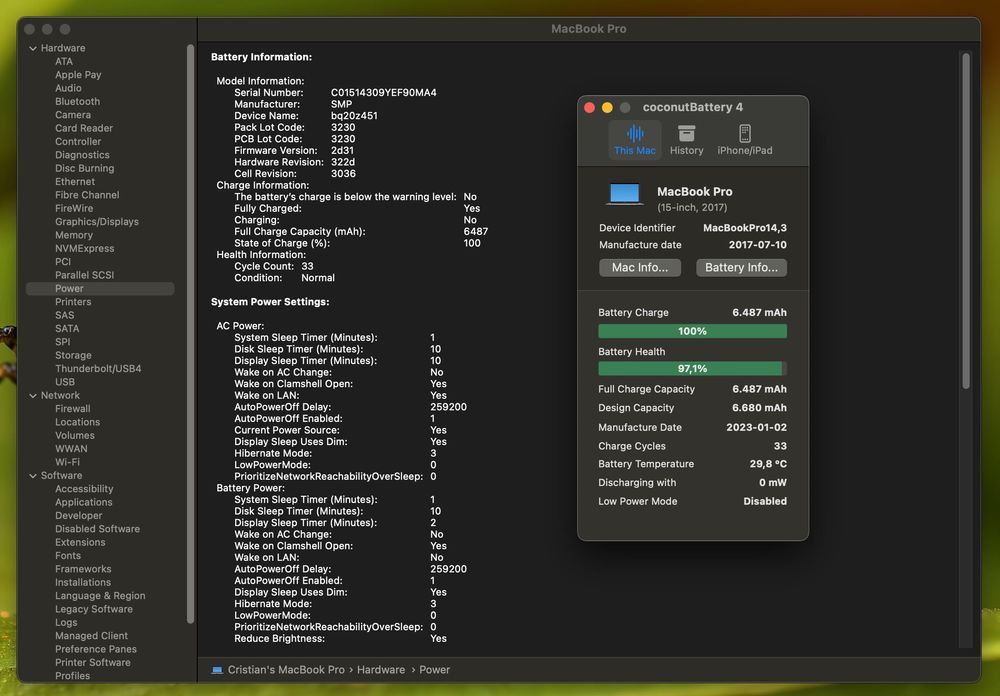Select Card Reader in the sidebar
Viewport: 1000px width, 696px height.
coord(84,128)
